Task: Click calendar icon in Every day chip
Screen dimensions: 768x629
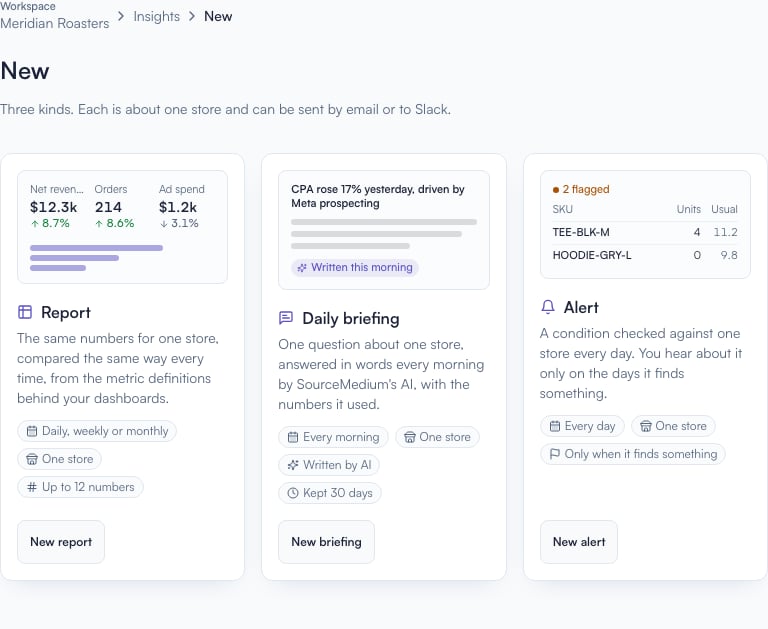Action: tap(554, 426)
